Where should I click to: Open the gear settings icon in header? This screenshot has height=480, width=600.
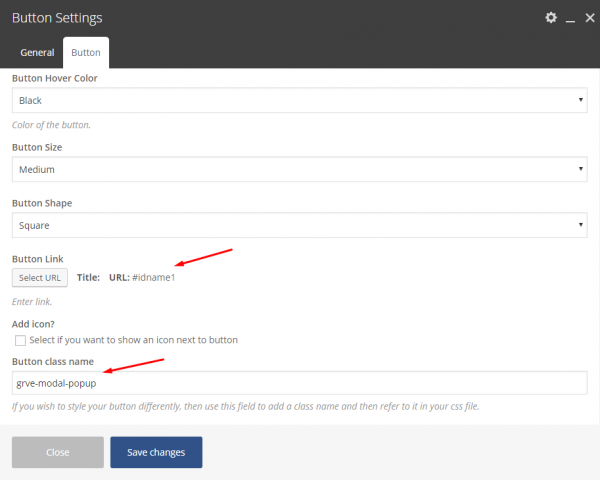pos(550,18)
